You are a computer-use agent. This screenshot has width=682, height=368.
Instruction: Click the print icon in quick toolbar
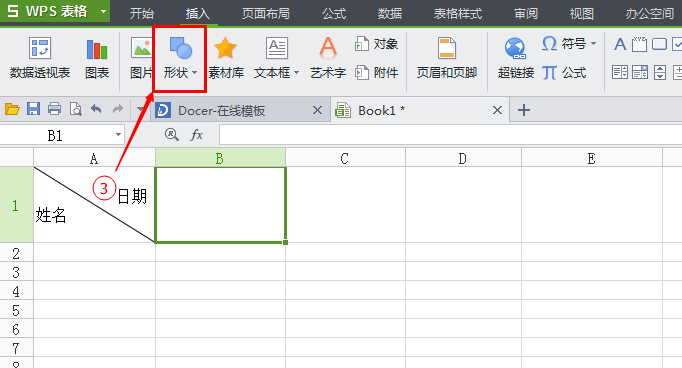(54, 109)
